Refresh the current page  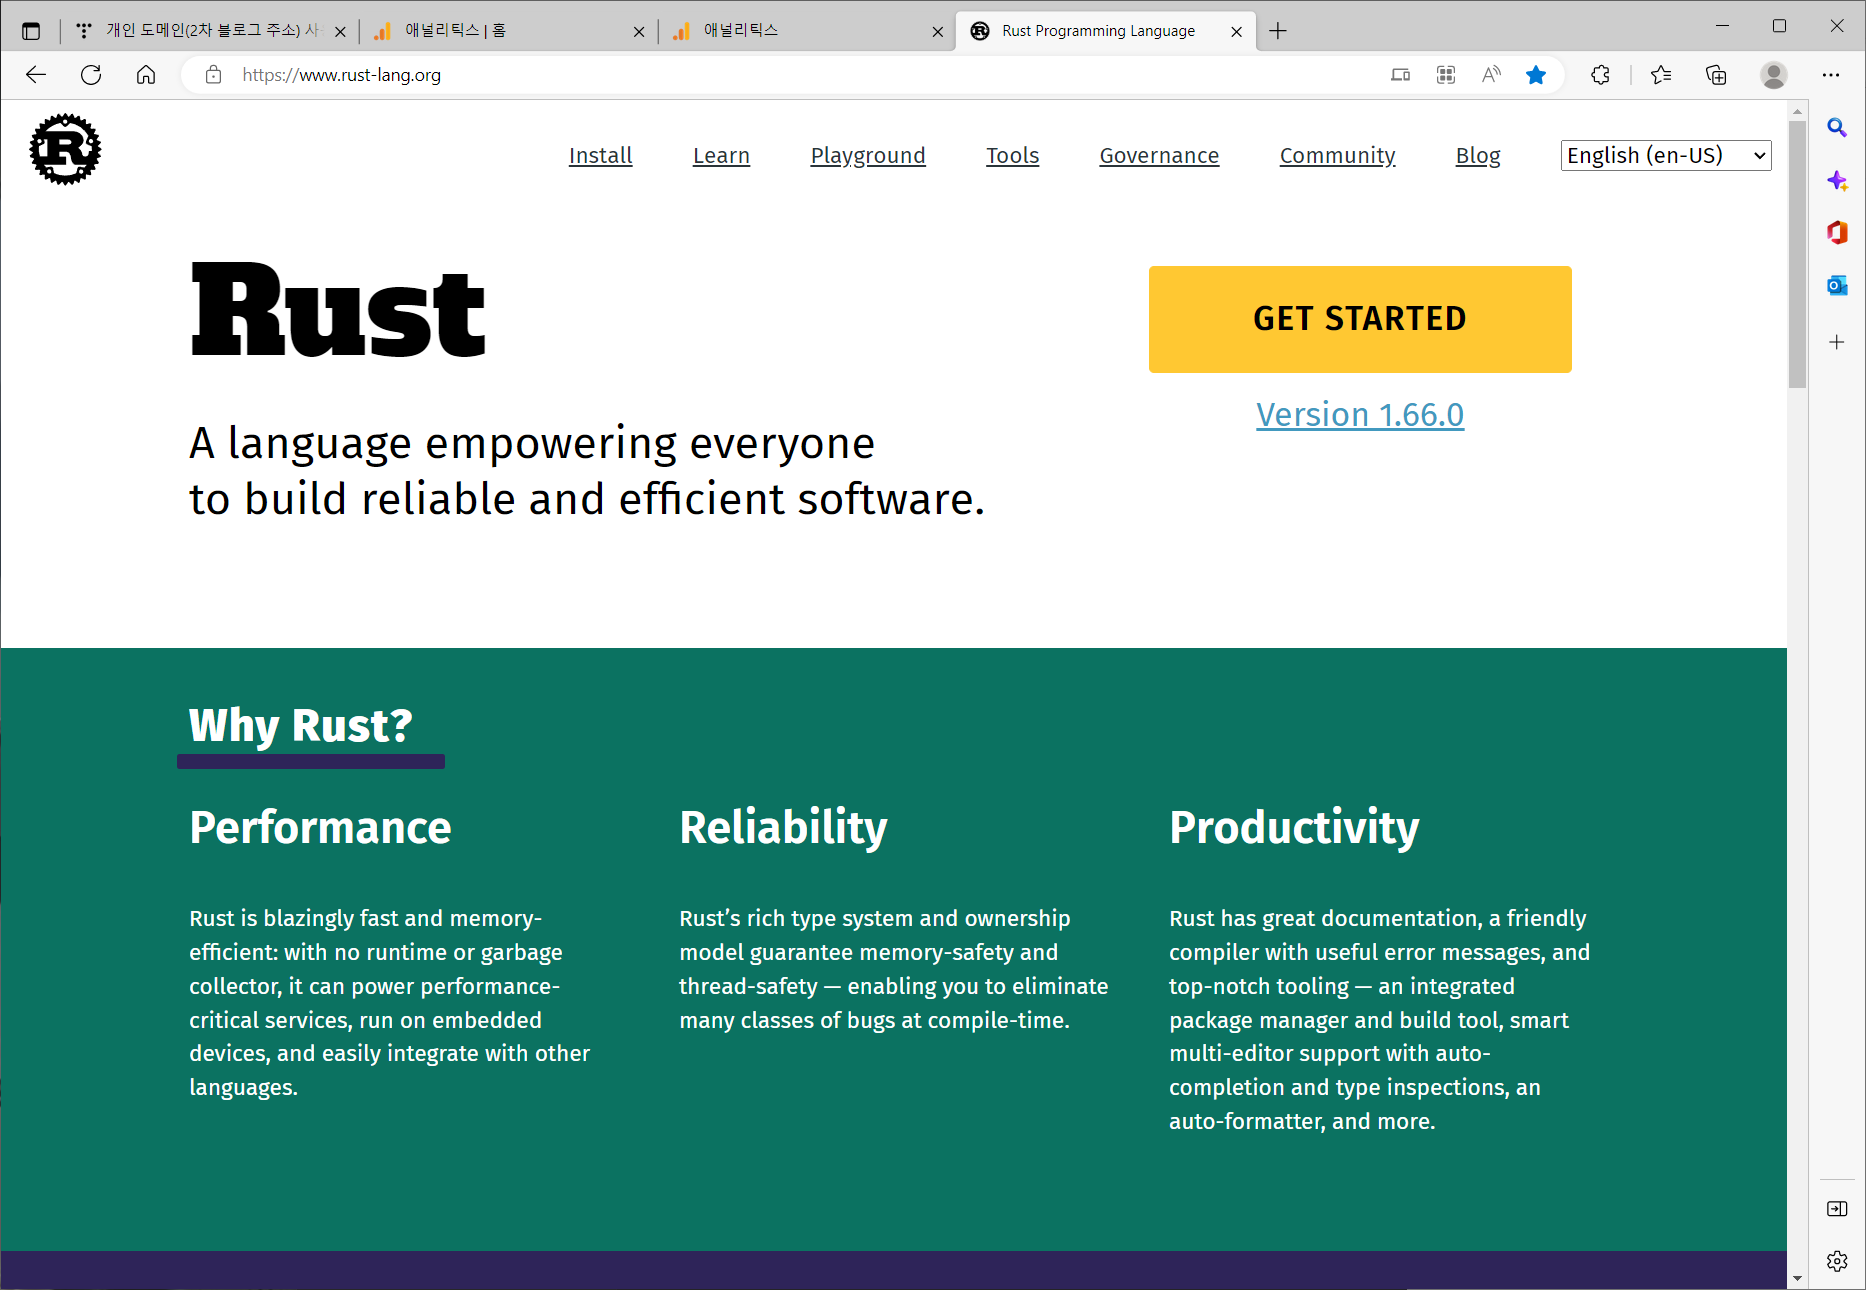(91, 75)
